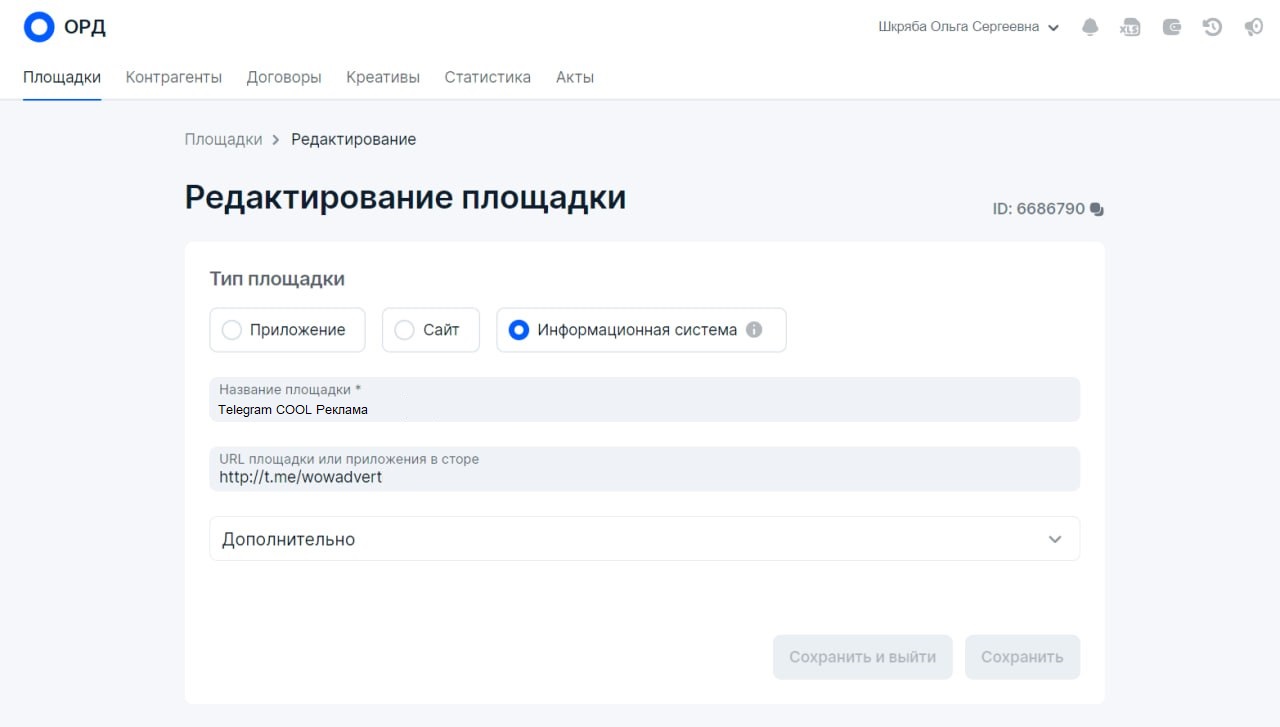Click the XLS export icon
1280x727 pixels.
(x=1130, y=28)
